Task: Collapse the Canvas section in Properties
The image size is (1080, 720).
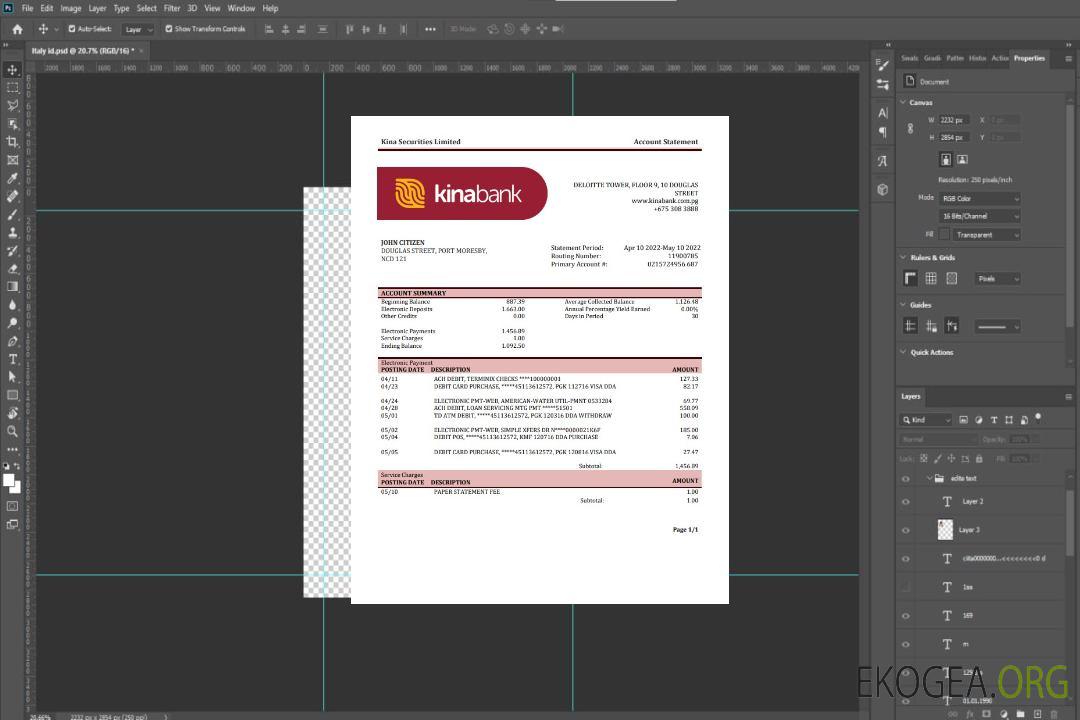Action: (x=904, y=103)
